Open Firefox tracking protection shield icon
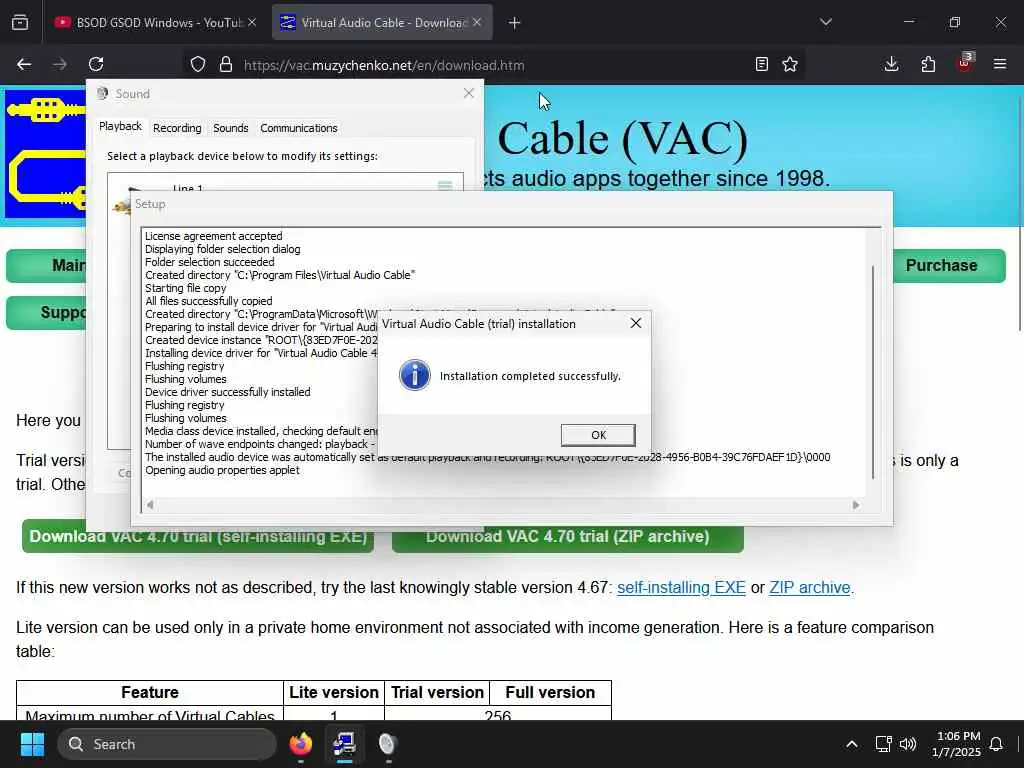 [198, 65]
